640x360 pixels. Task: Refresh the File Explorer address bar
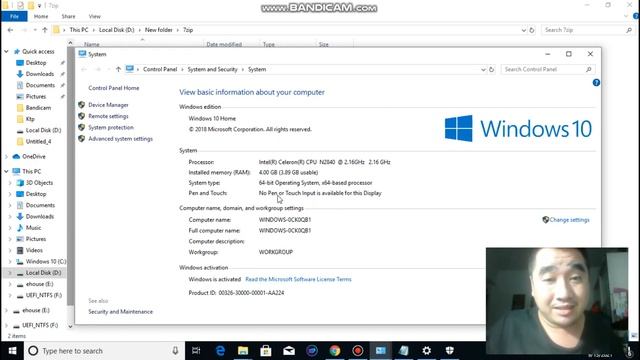click(532, 30)
